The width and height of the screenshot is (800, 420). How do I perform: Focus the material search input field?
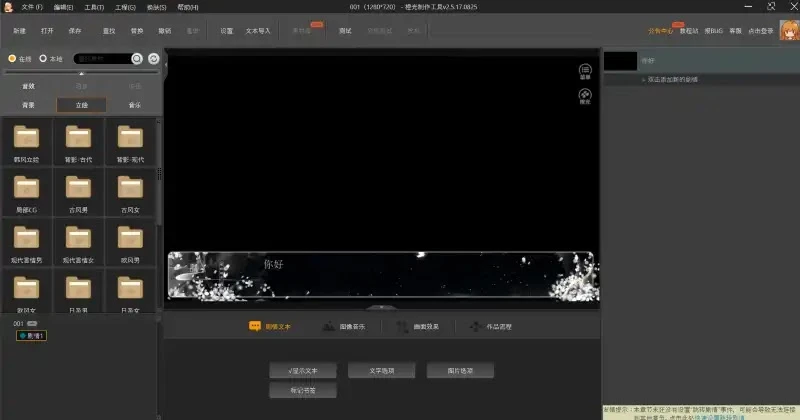(x=102, y=59)
